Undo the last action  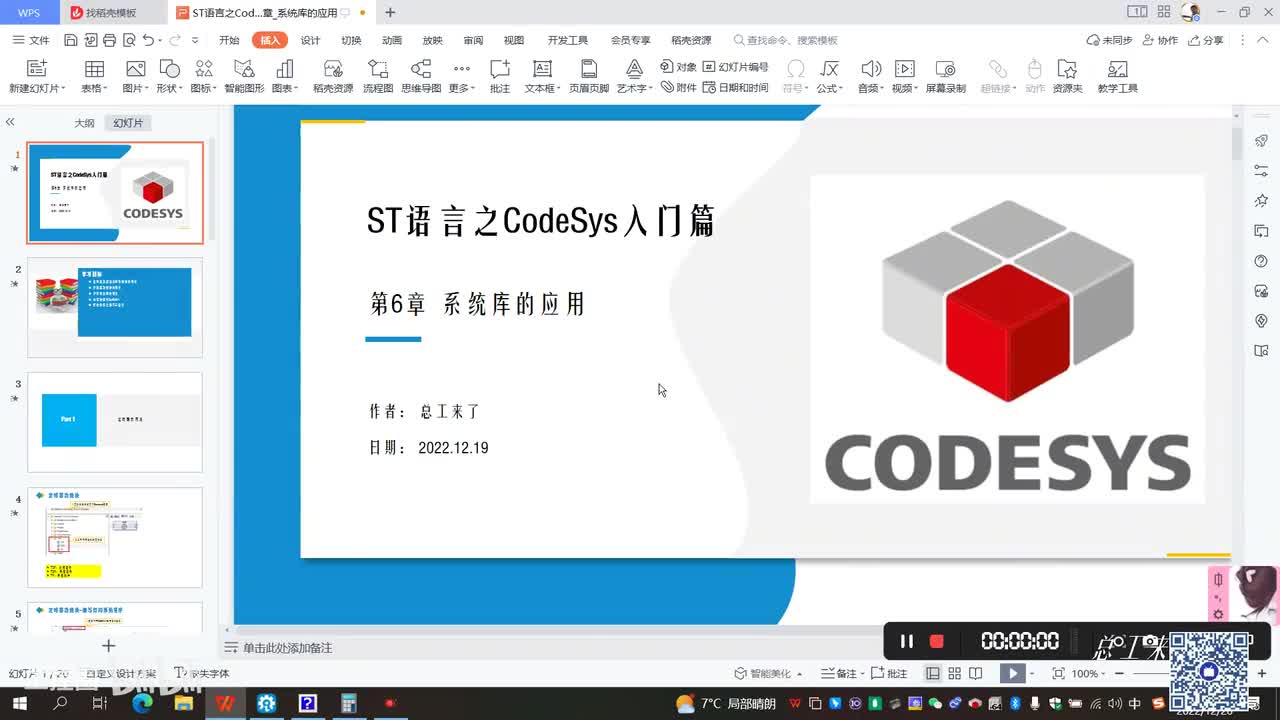[x=148, y=40]
